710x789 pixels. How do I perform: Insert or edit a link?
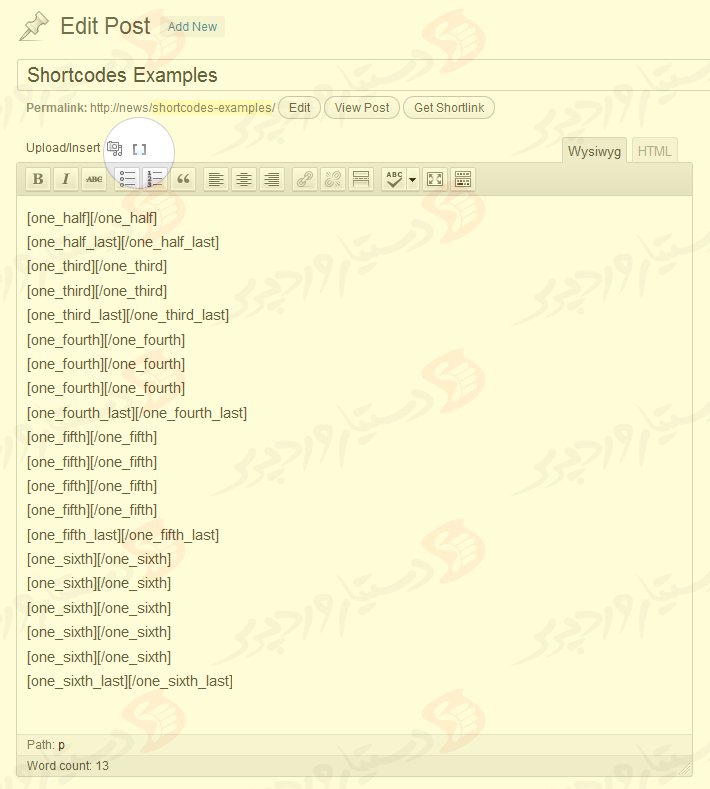(x=305, y=179)
